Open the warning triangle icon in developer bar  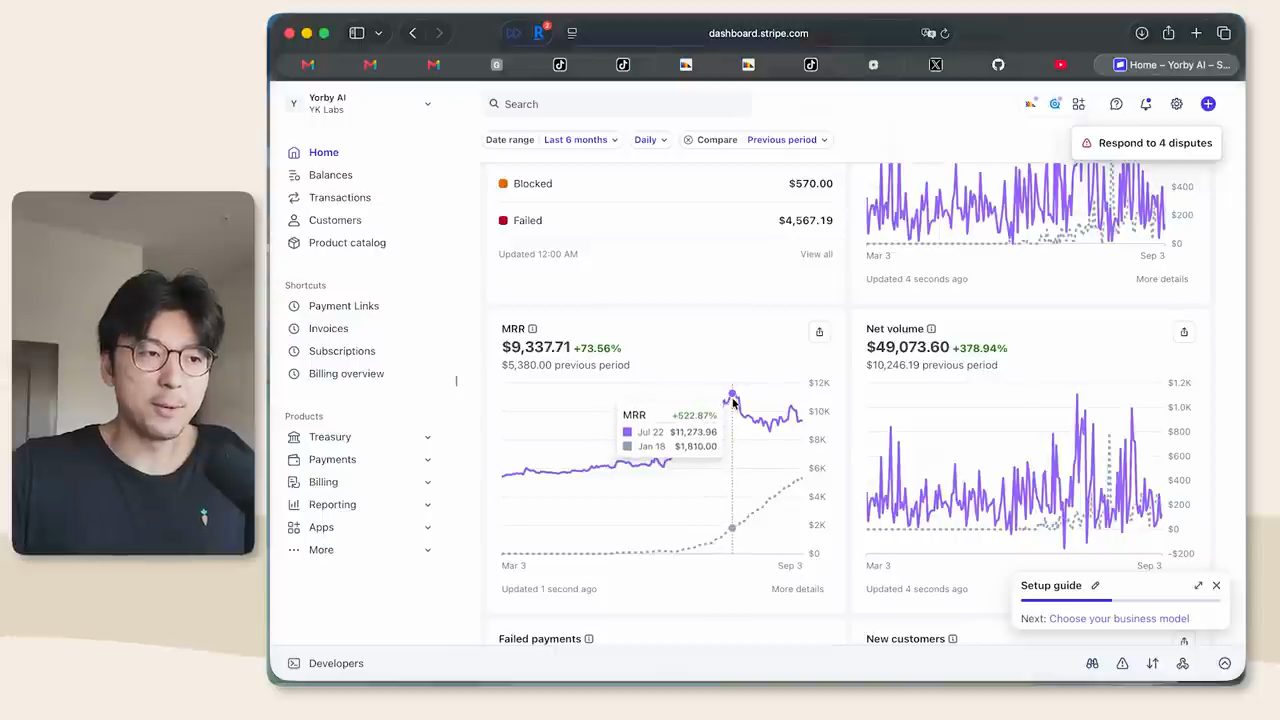point(1122,664)
